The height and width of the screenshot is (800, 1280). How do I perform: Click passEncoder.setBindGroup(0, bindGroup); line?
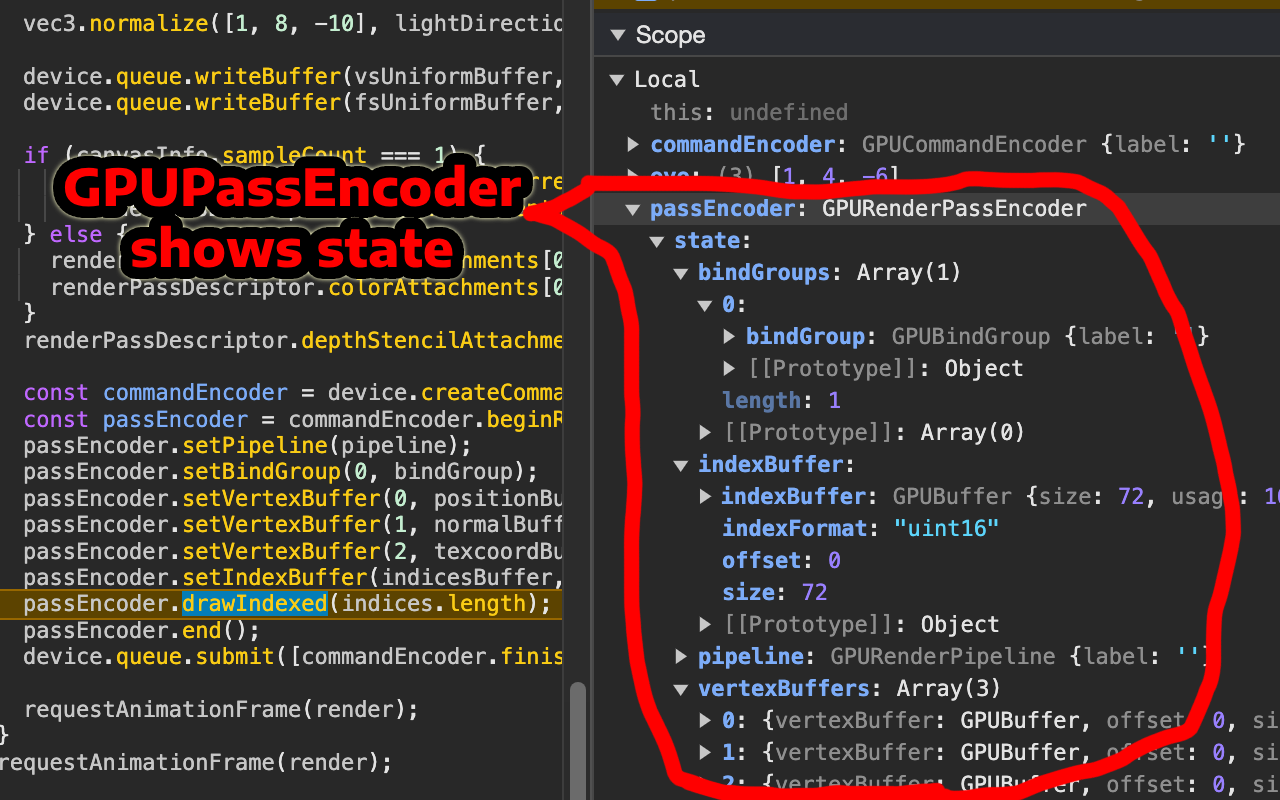(x=280, y=472)
